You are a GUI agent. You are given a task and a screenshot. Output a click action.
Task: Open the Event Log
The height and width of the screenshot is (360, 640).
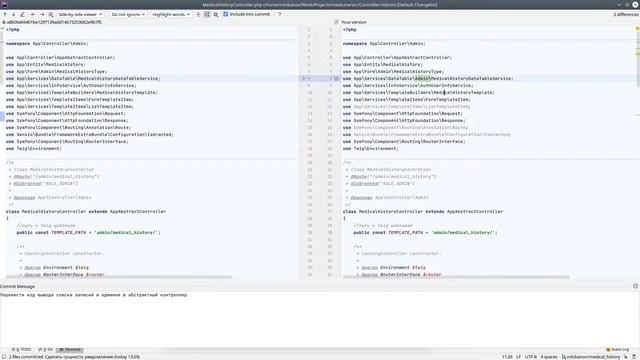pyautogui.click(x=618, y=349)
